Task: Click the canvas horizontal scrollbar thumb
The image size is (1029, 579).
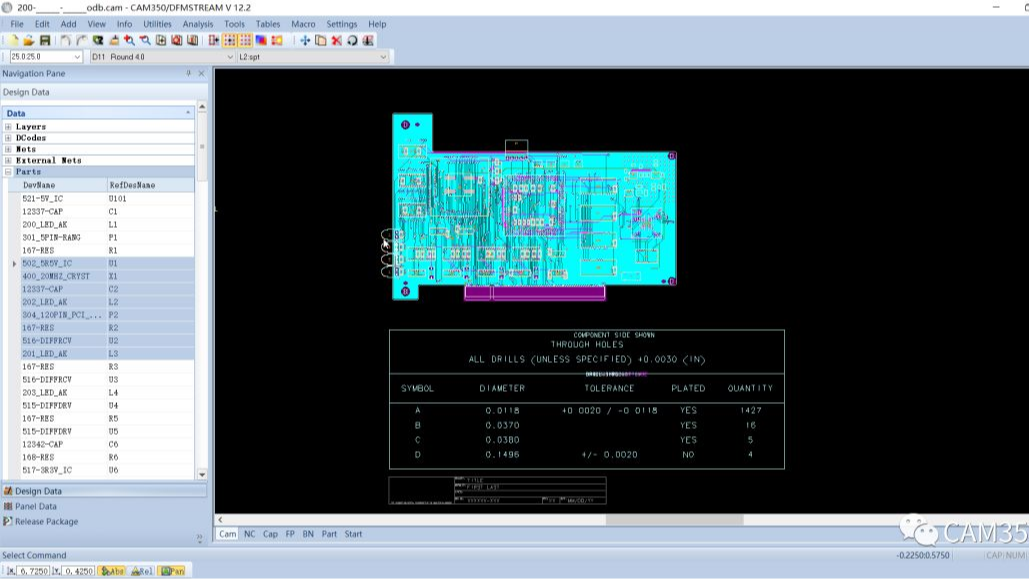Action: [674, 519]
